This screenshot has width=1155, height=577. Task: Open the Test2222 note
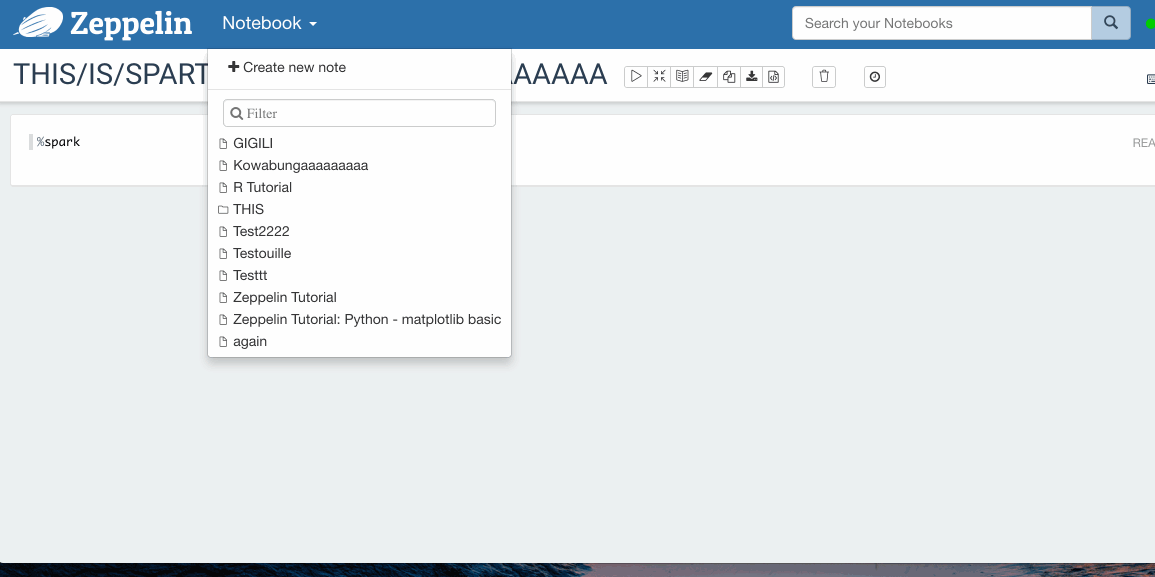pyautogui.click(x=261, y=231)
